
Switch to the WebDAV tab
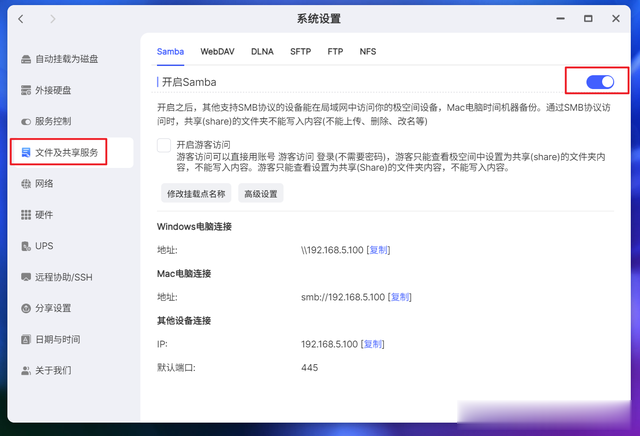point(217,52)
